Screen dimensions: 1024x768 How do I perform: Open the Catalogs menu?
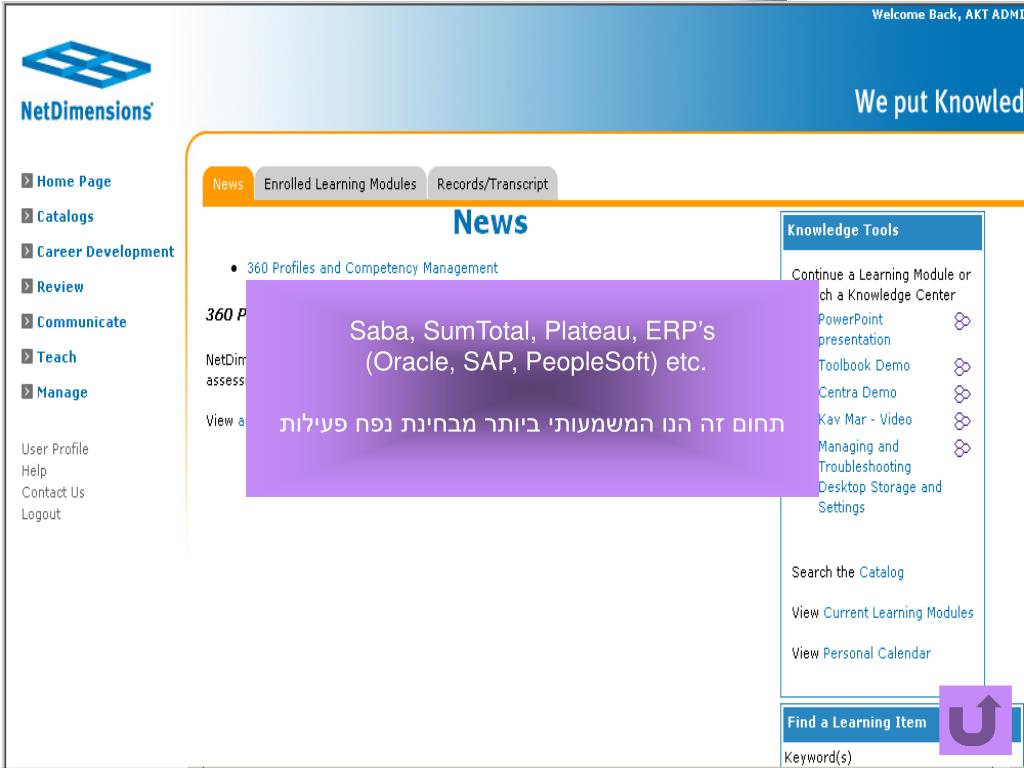coord(65,216)
